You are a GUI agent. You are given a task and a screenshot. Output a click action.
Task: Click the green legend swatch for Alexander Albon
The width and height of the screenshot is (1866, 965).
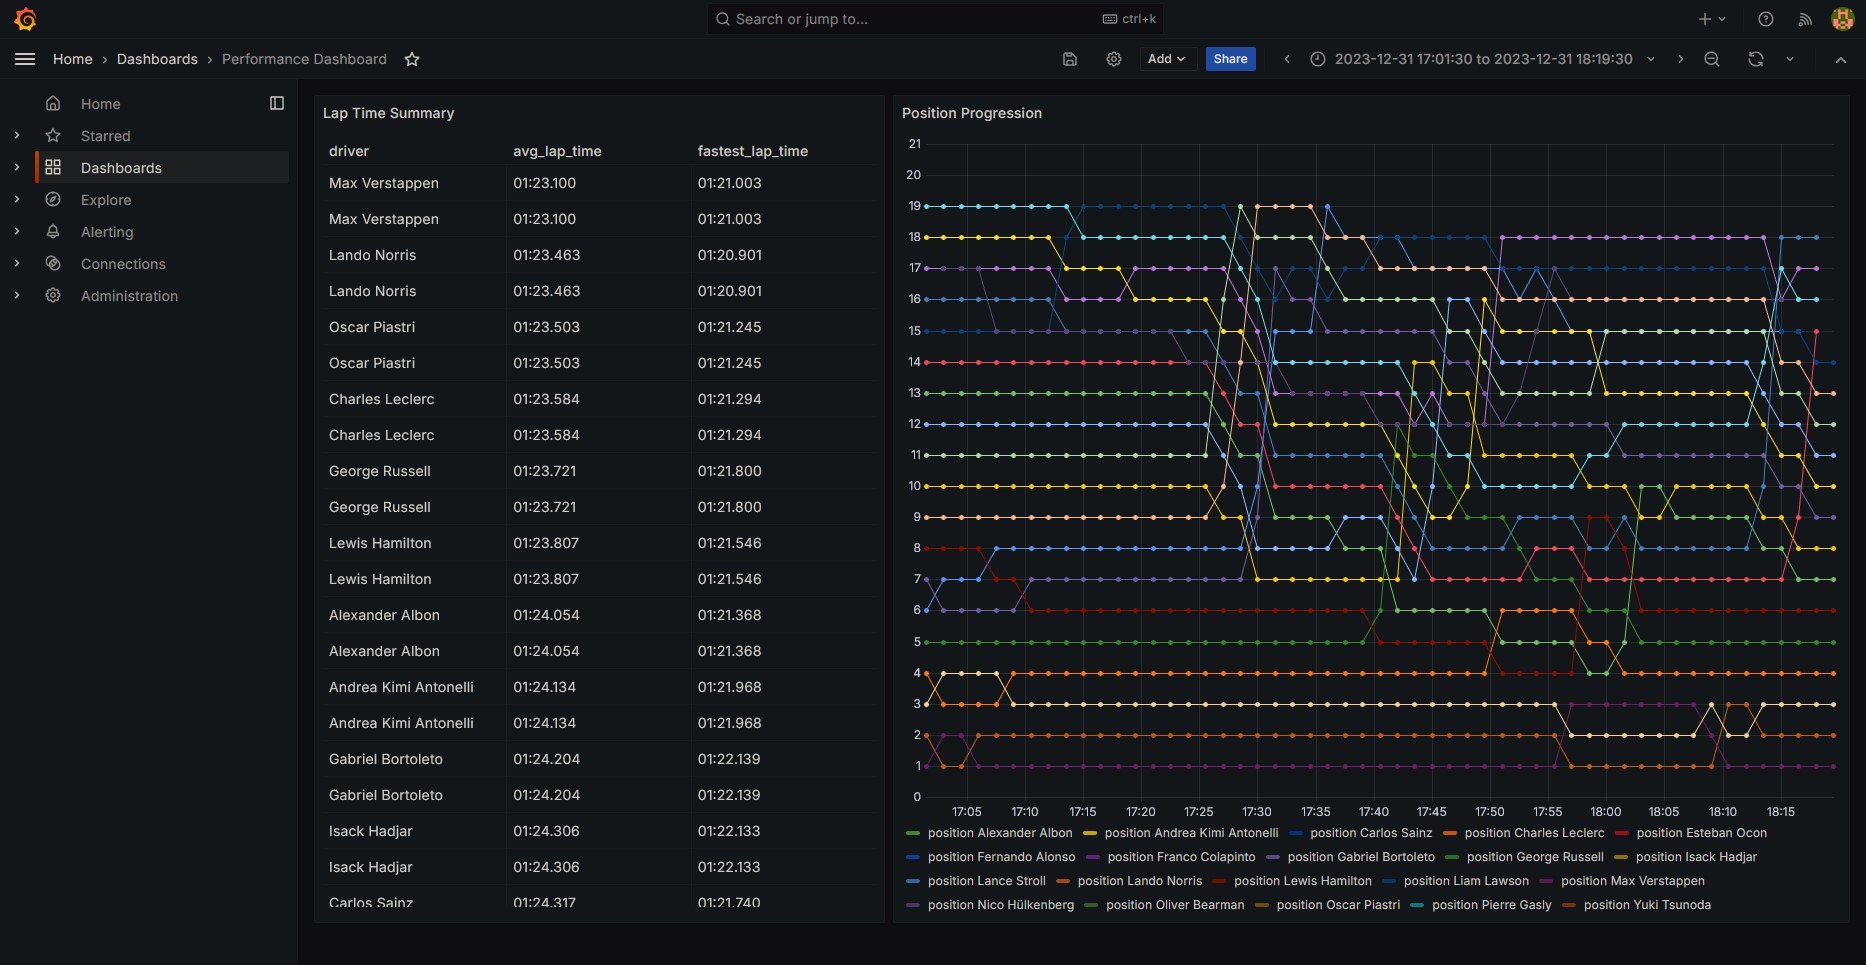pos(911,833)
